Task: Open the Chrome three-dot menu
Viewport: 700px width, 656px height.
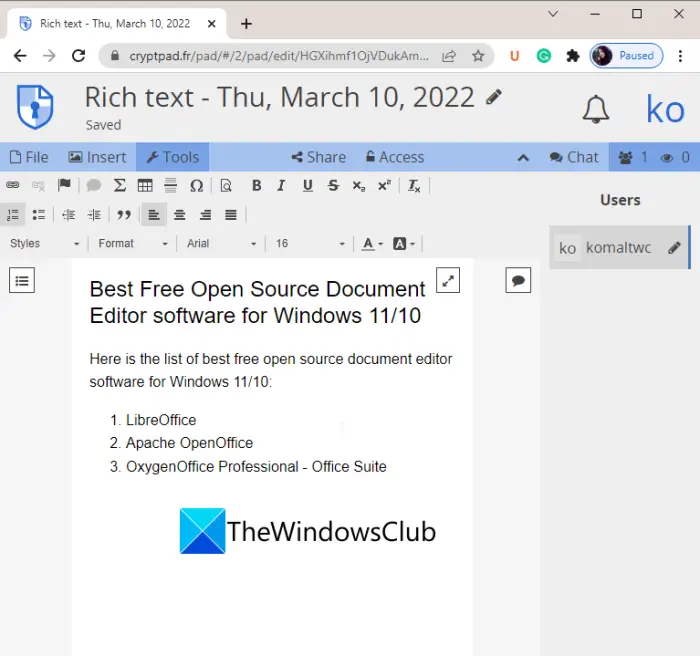Action: pyautogui.click(x=680, y=56)
